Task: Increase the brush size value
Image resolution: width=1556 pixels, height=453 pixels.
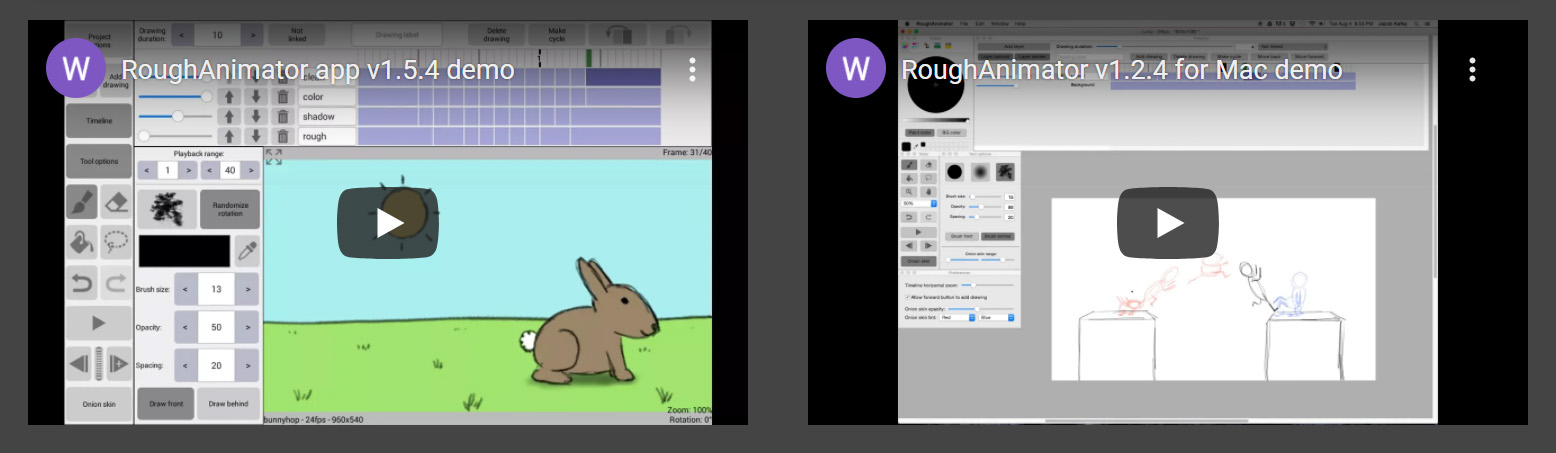Action: pyautogui.click(x=250, y=290)
